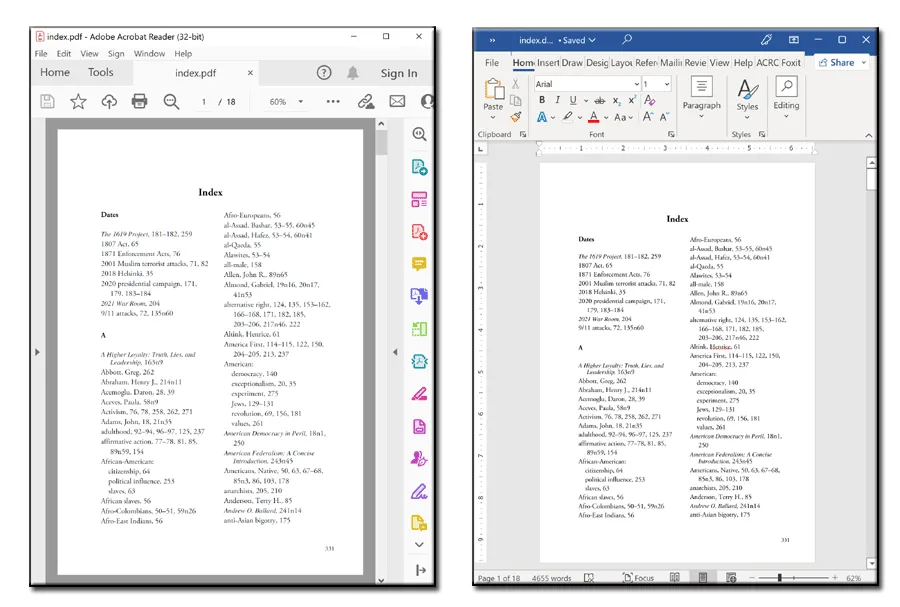900x607 pixels.
Task: Open the Arial font name dropdown
Action: point(636,84)
